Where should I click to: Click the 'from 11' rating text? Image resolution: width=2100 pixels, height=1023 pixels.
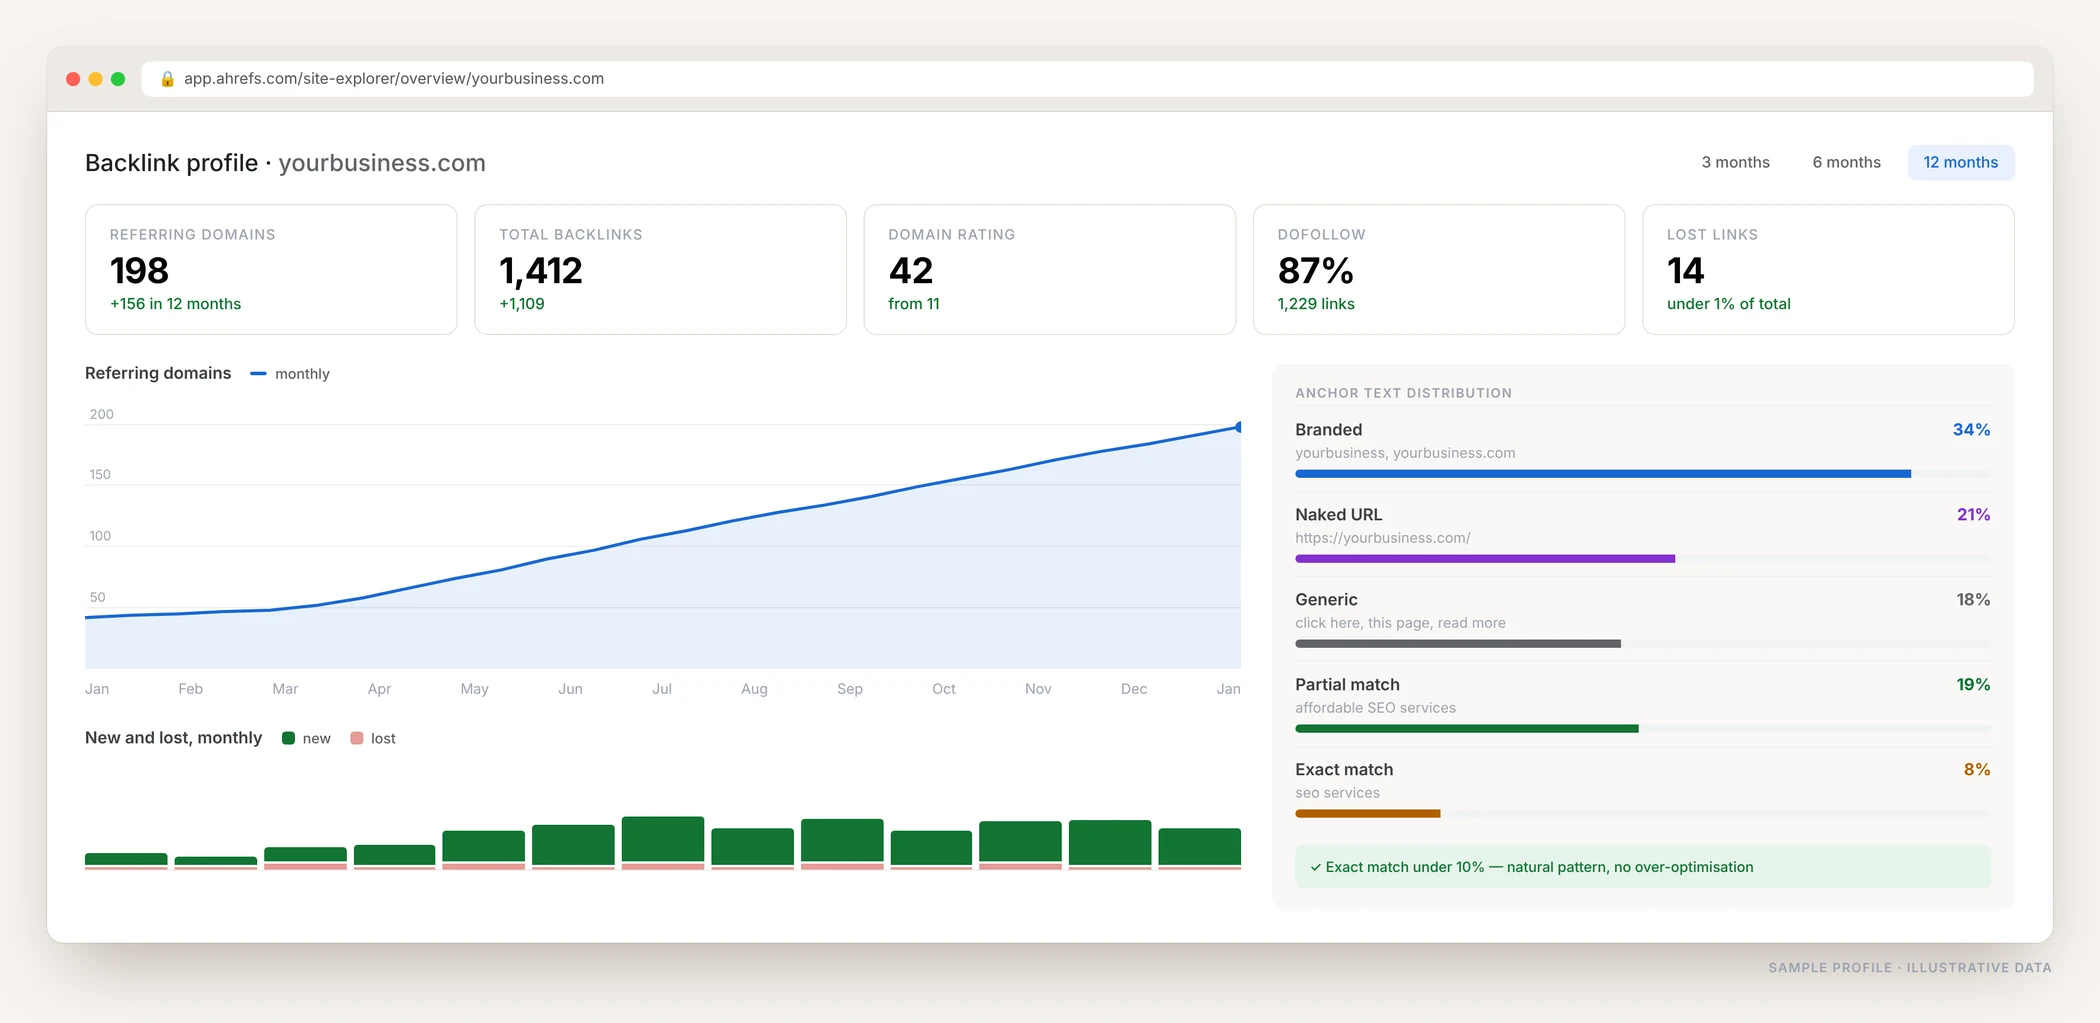click(x=914, y=304)
